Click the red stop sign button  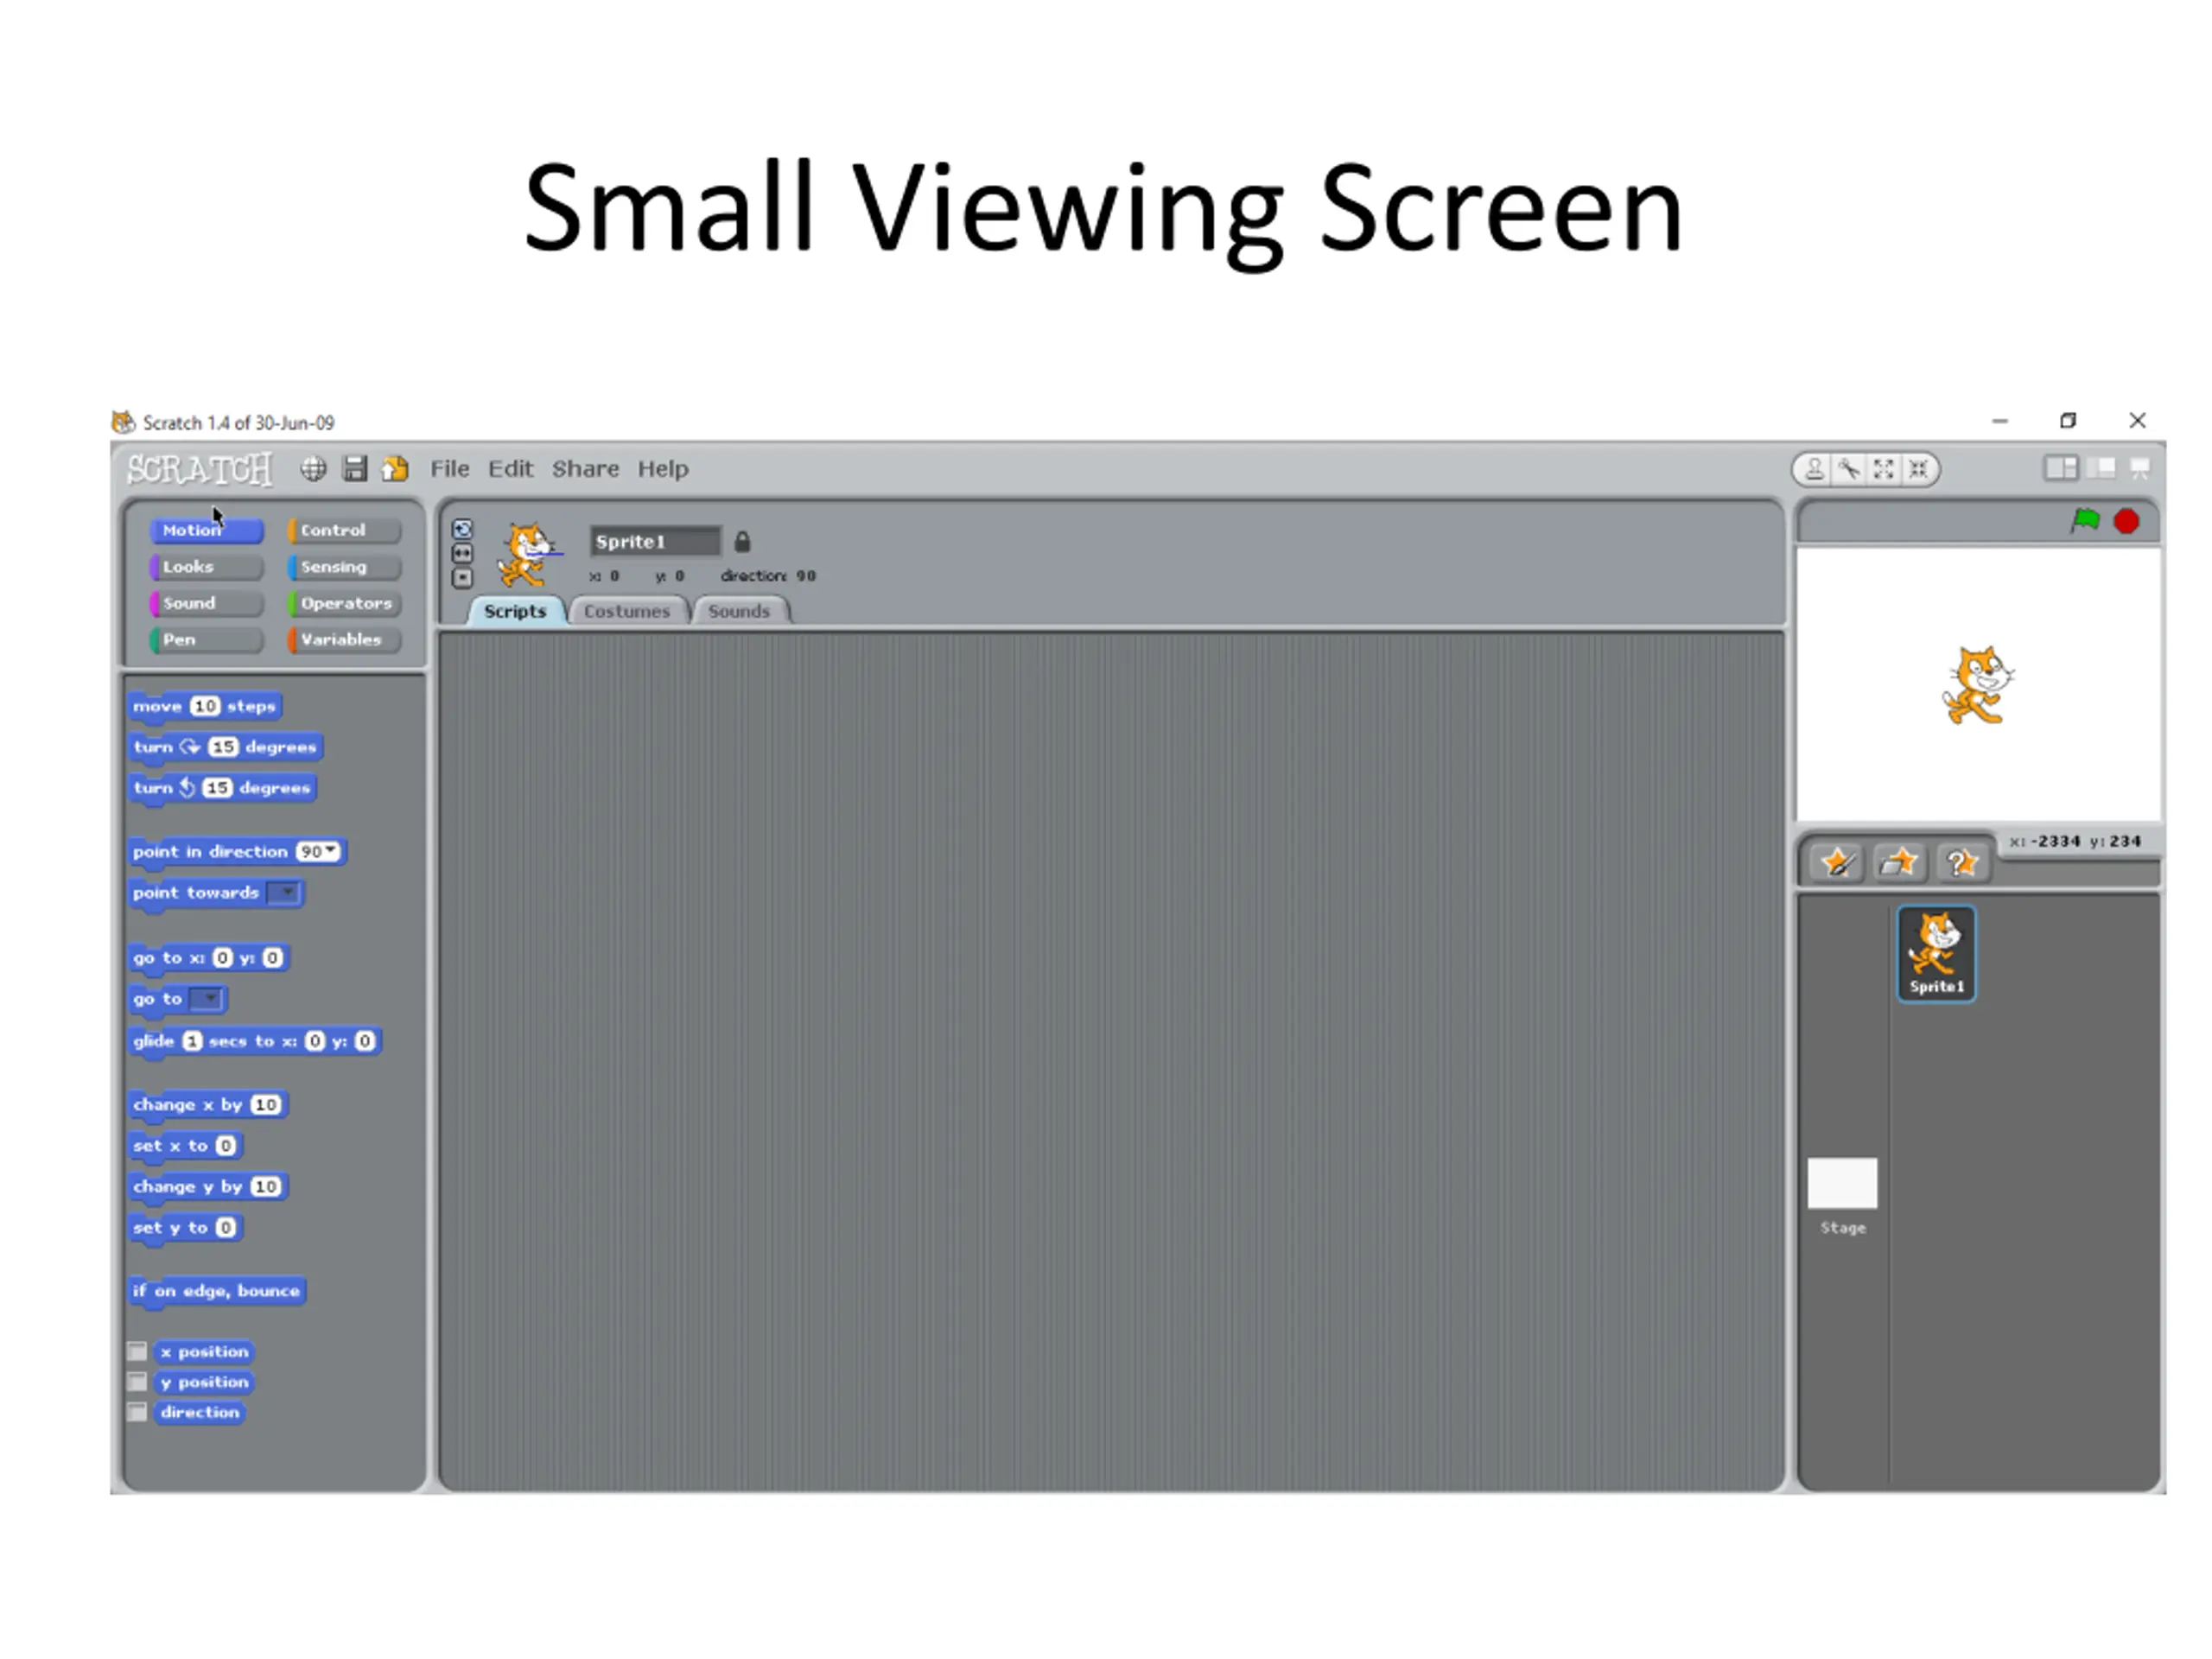2127,521
